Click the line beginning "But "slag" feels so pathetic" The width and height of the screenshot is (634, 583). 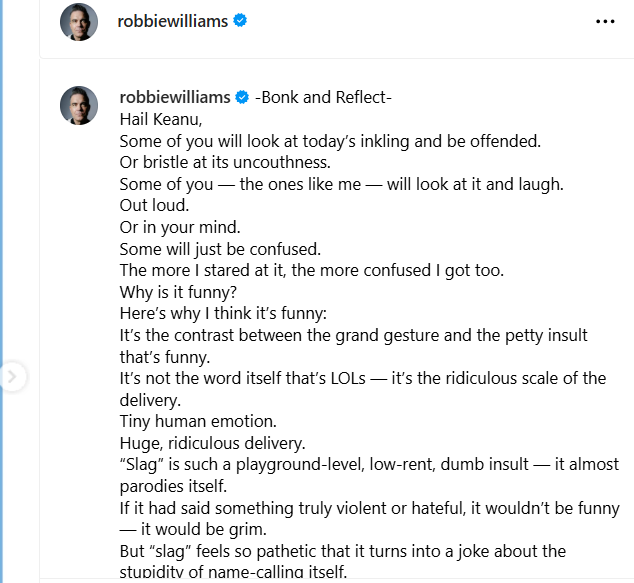(342, 561)
